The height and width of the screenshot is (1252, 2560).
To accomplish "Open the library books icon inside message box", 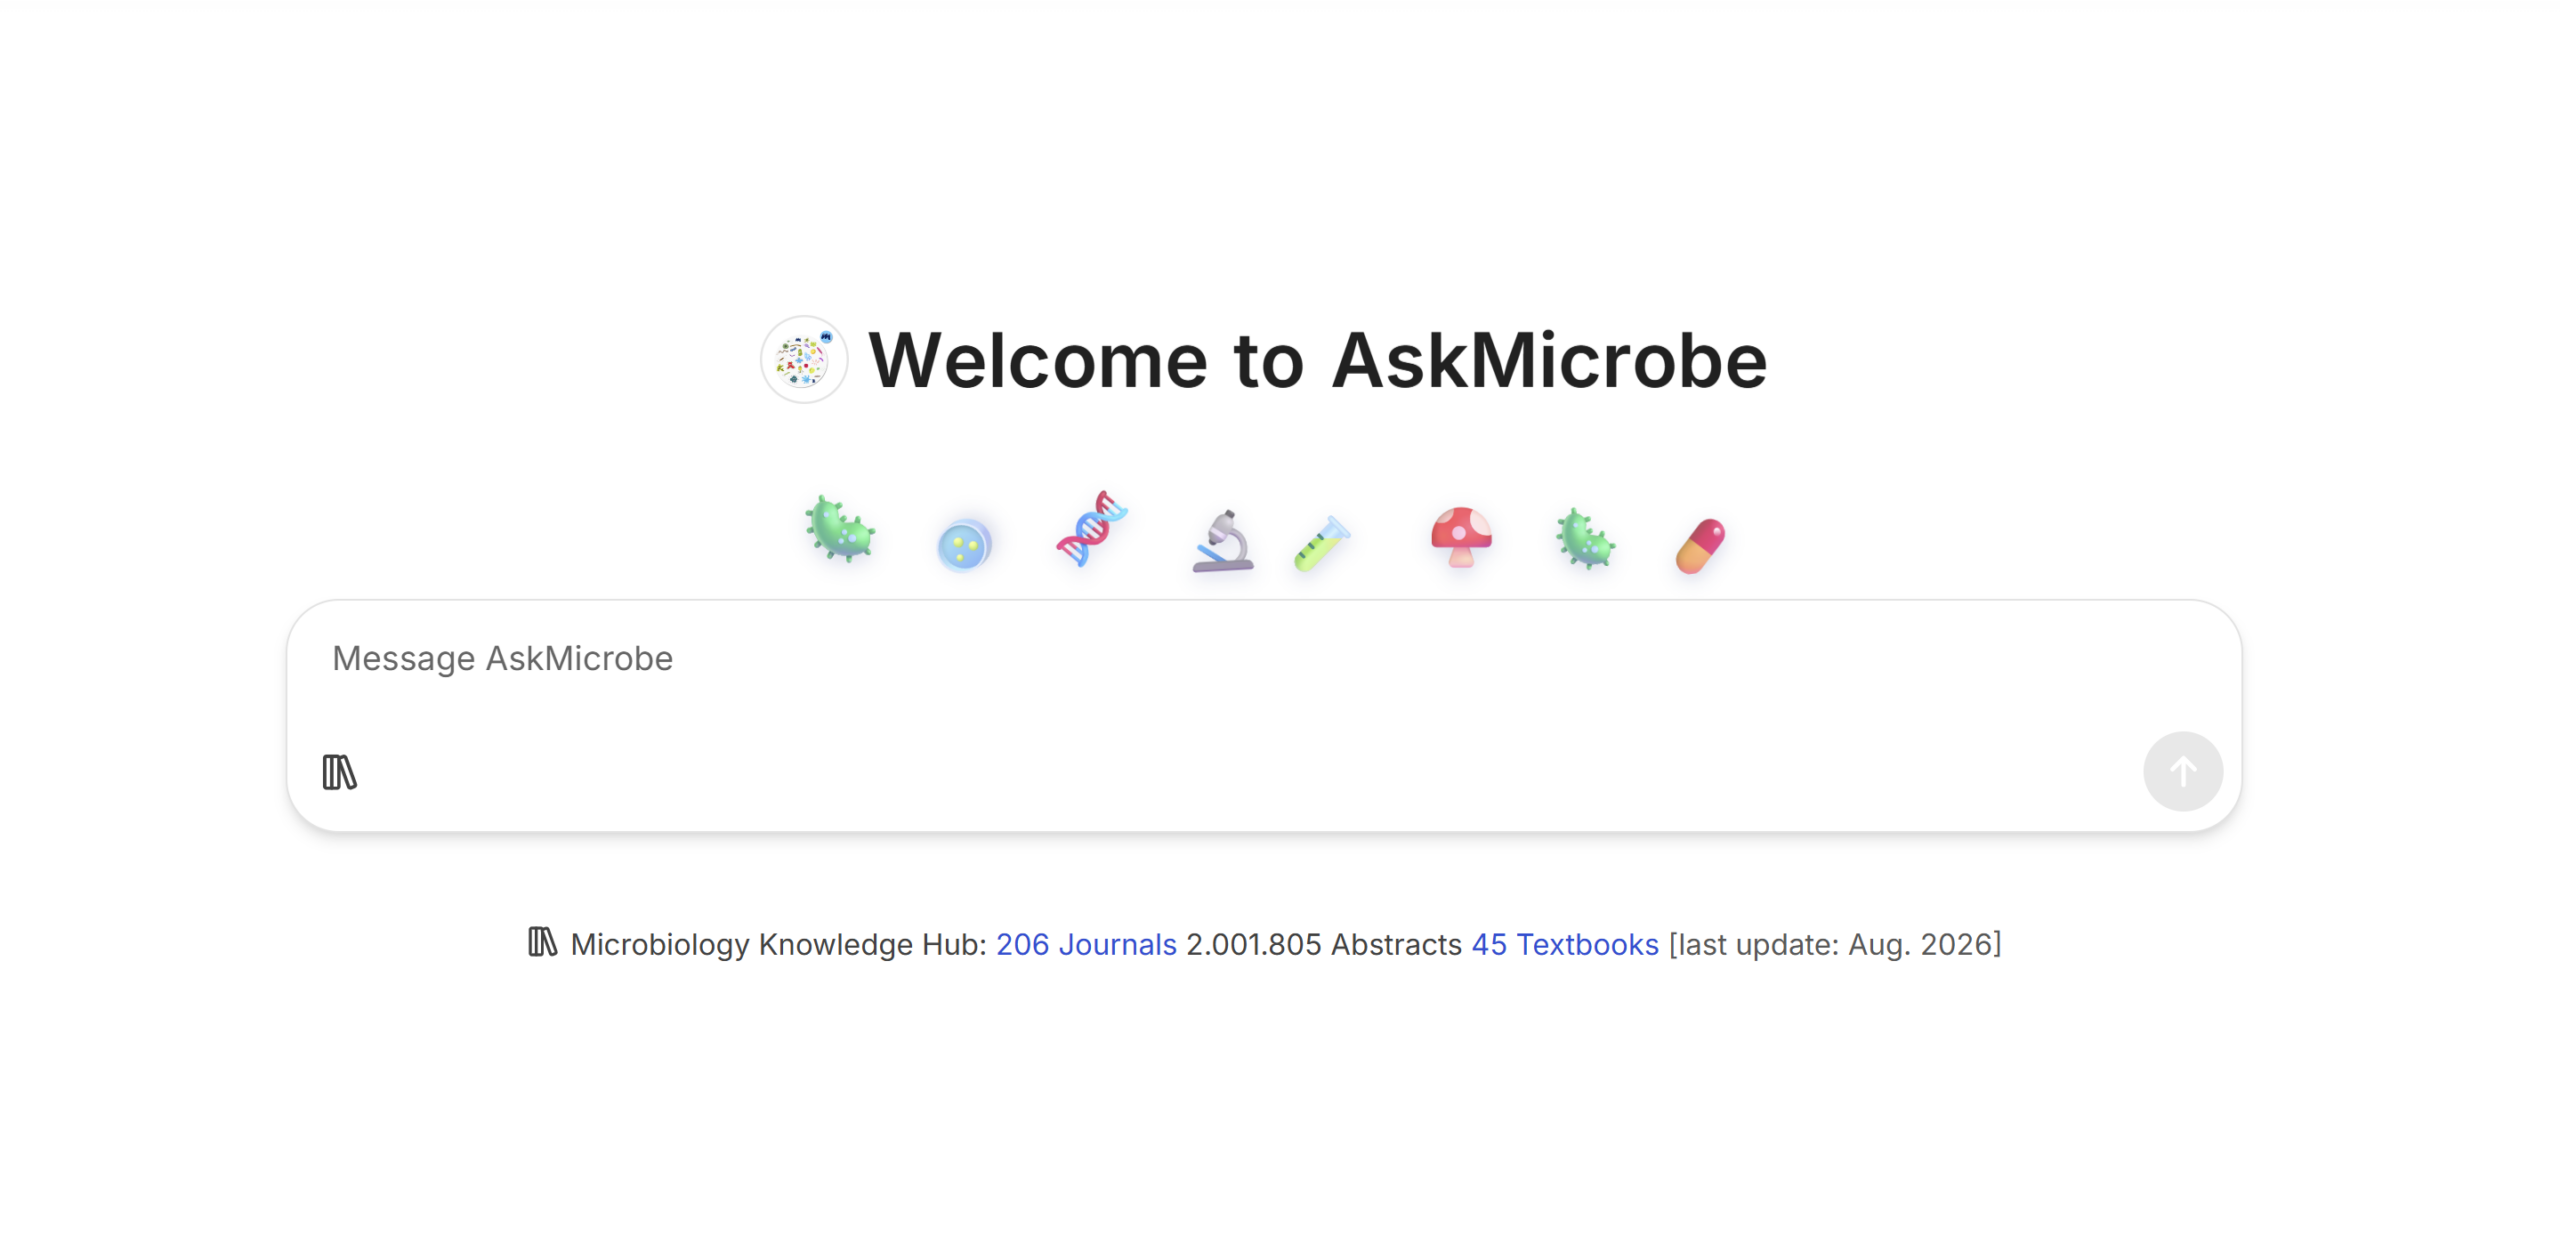I will tap(339, 772).
